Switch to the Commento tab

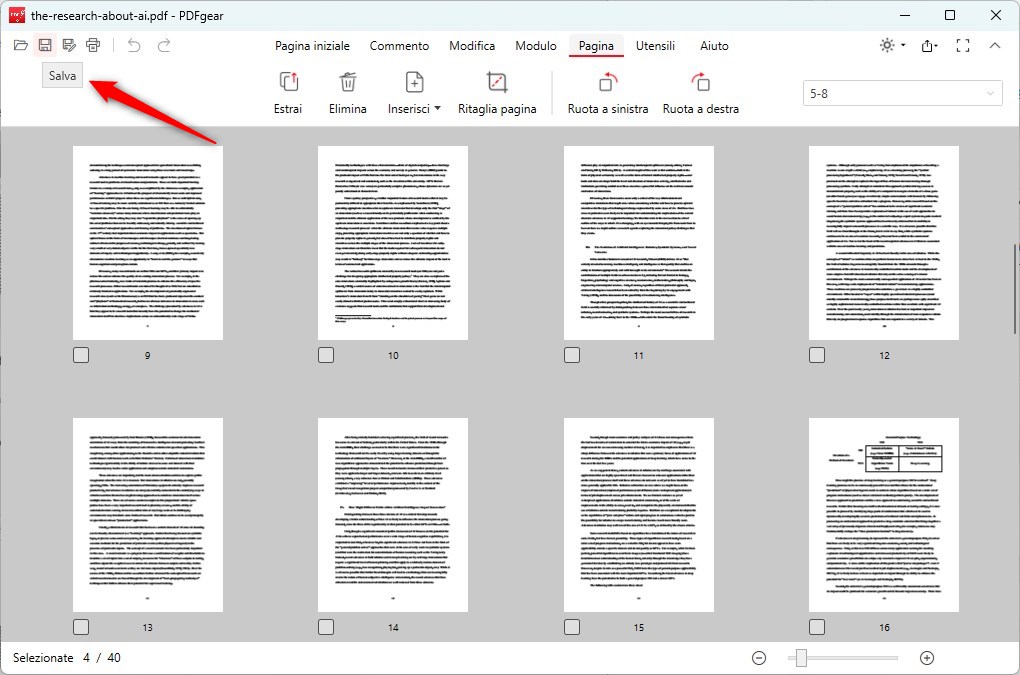pyautogui.click(x=399, y=45)
